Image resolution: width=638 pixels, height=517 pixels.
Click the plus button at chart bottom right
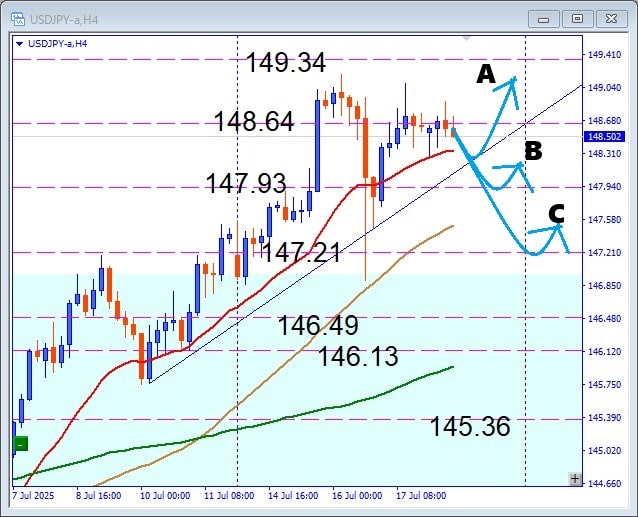coord(575,479)
